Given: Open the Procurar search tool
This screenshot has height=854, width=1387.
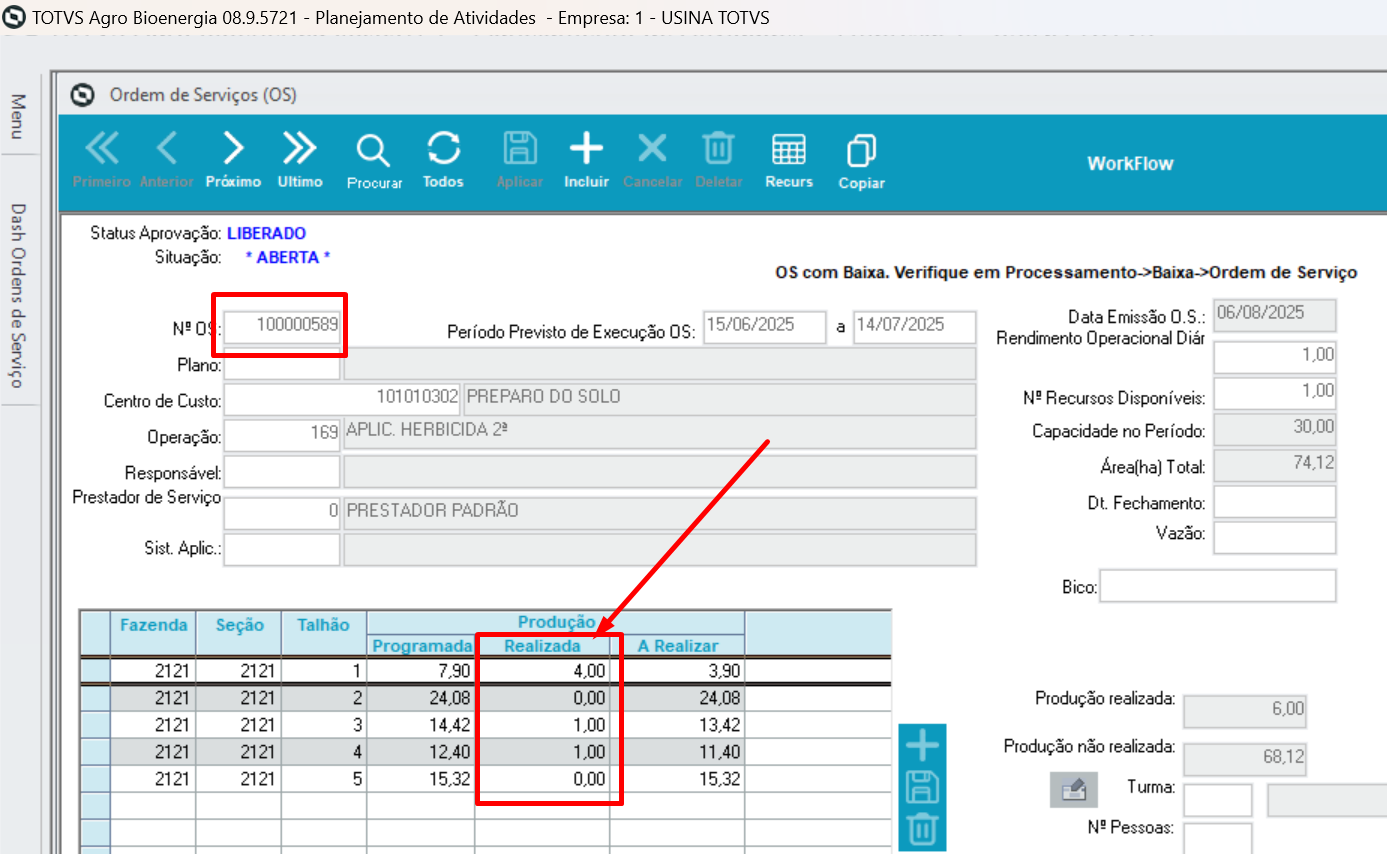Looking at the screenshot, I should pyautogui.click(x=374, y=161).
